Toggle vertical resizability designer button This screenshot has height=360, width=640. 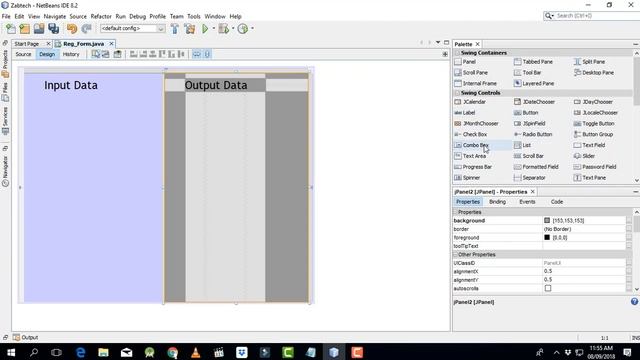coord(207,54)
